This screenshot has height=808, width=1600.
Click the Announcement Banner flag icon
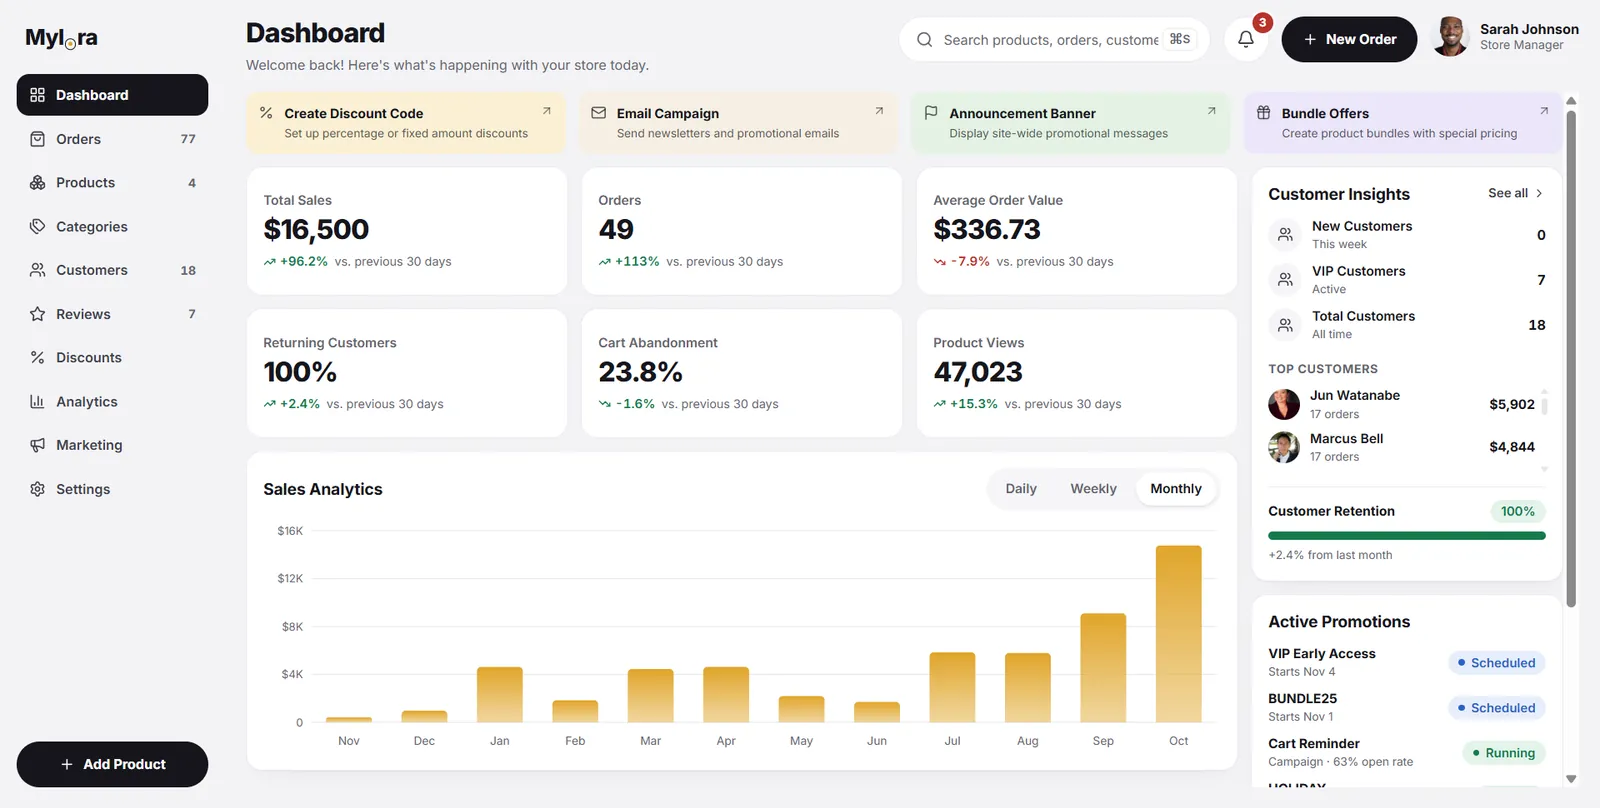931,113
